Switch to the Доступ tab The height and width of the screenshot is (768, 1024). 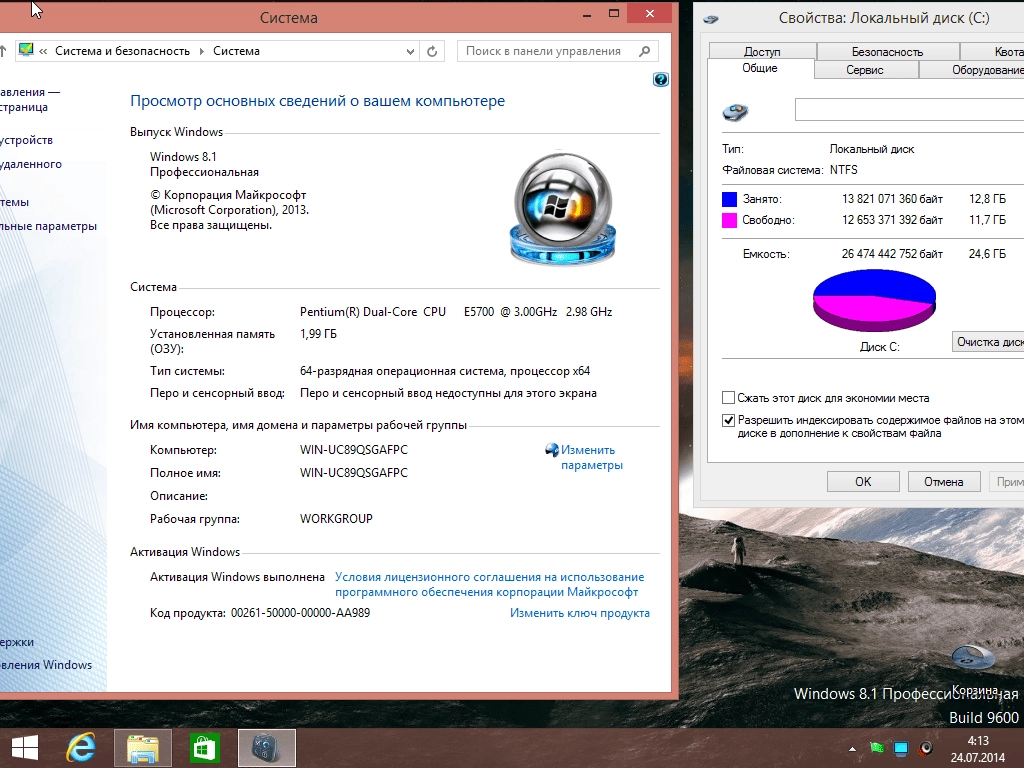point(762,52)
